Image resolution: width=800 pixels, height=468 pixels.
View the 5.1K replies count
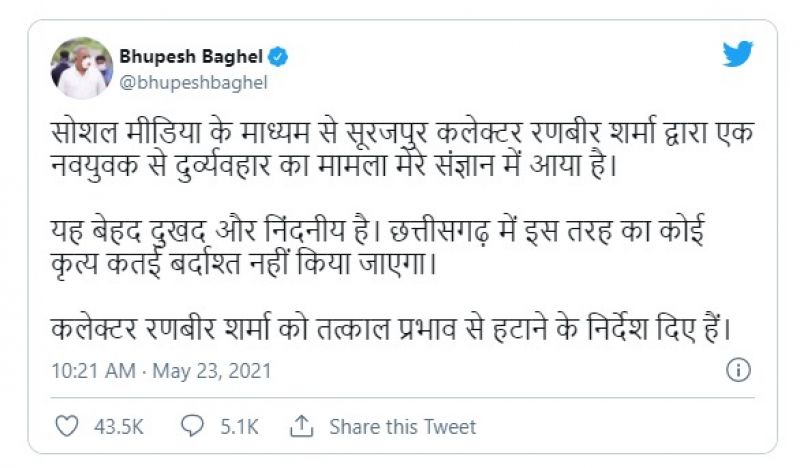click(x=238, y=427)
